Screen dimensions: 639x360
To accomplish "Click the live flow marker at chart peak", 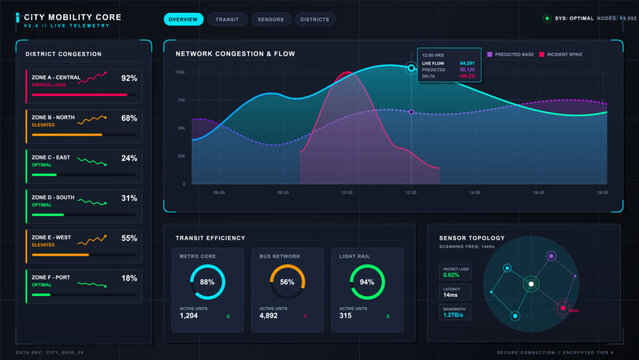I will (x=411, y=68).
